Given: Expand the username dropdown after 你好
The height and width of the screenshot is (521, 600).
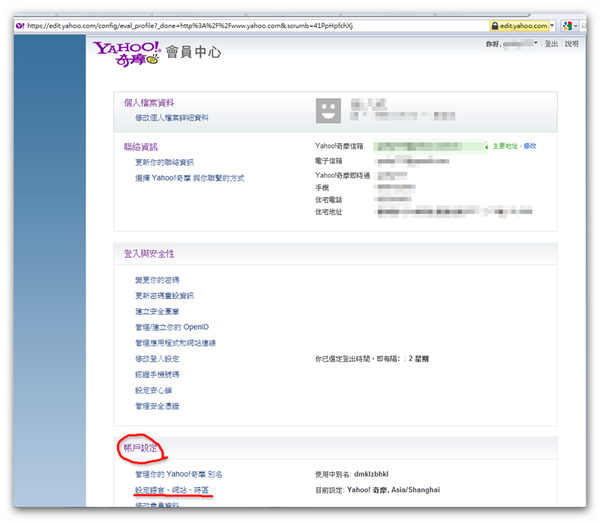Looking at the screenshot, I should click(x=535, y=43).
